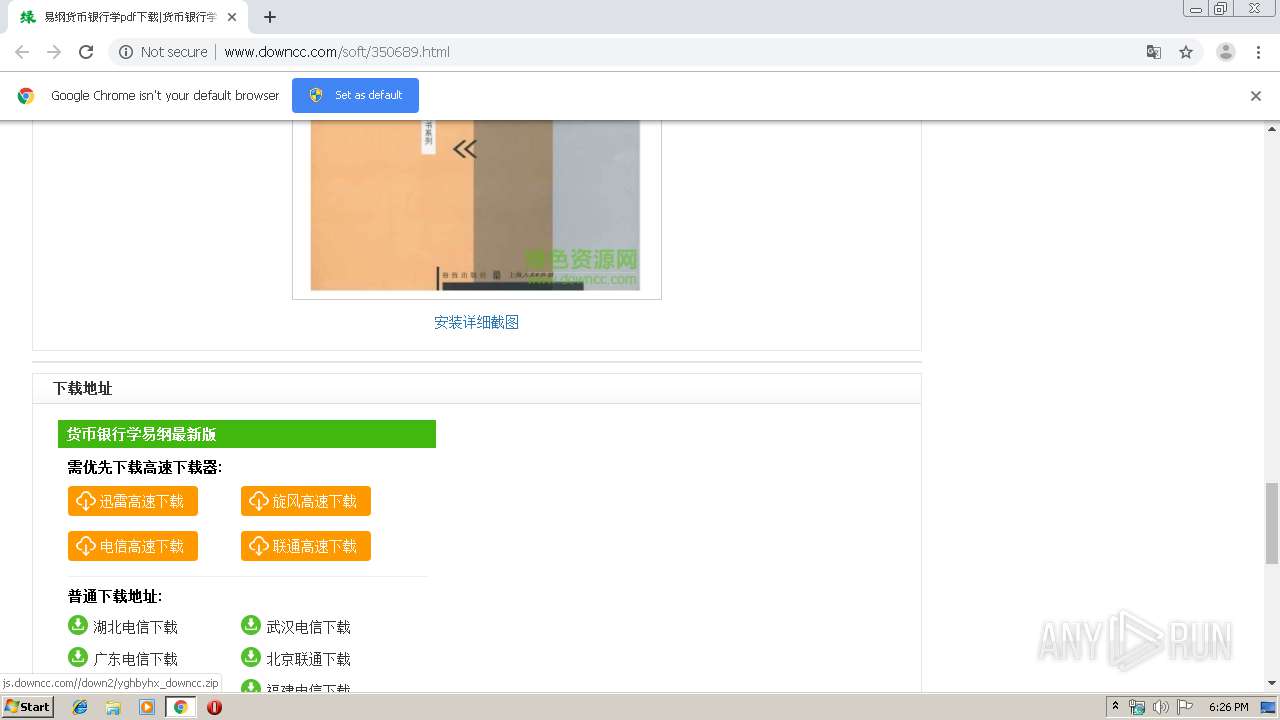Reload the current page
The image size is (1280, 720).
(86, 52)
